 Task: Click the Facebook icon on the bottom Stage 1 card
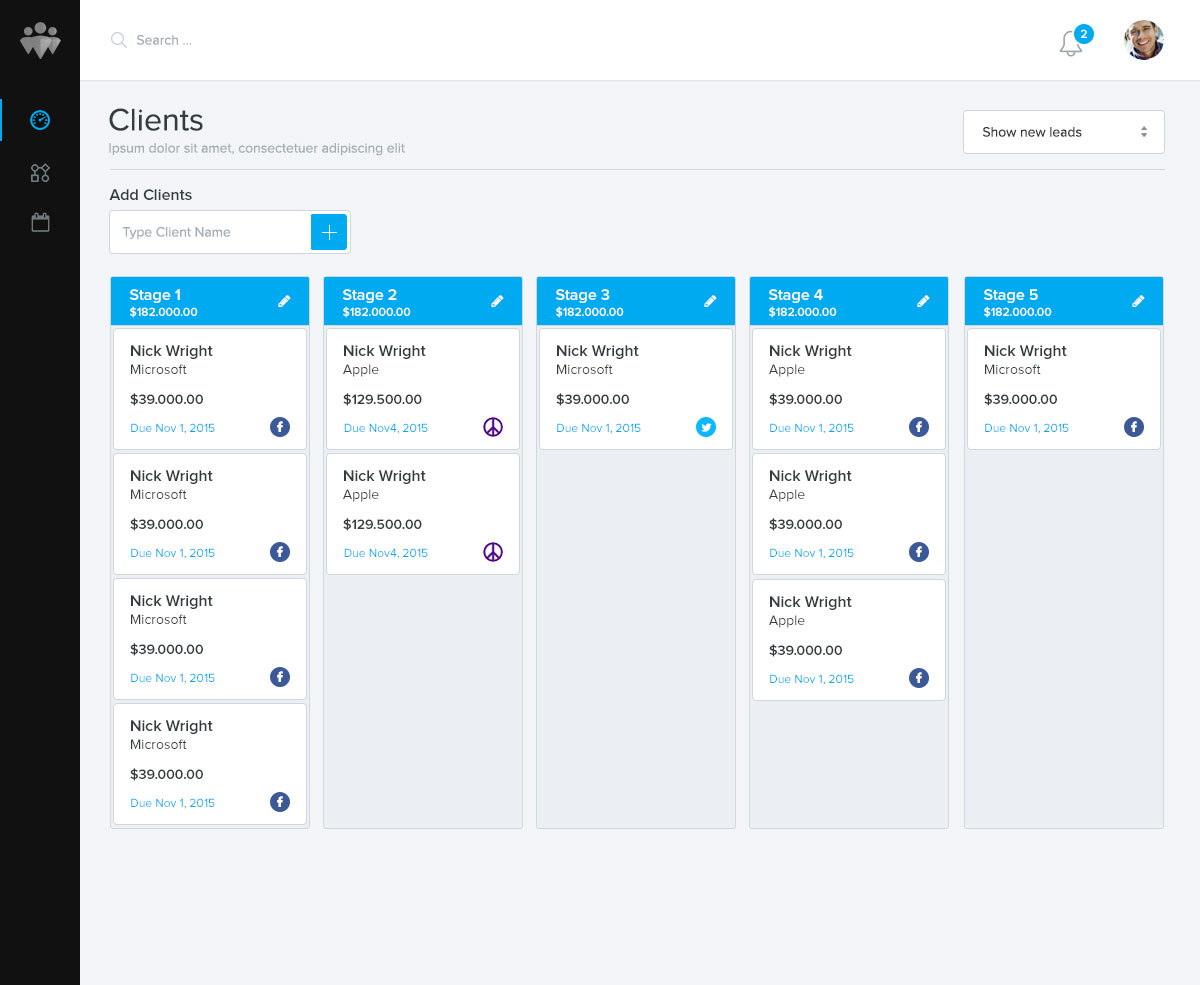(x=280, y=802)
